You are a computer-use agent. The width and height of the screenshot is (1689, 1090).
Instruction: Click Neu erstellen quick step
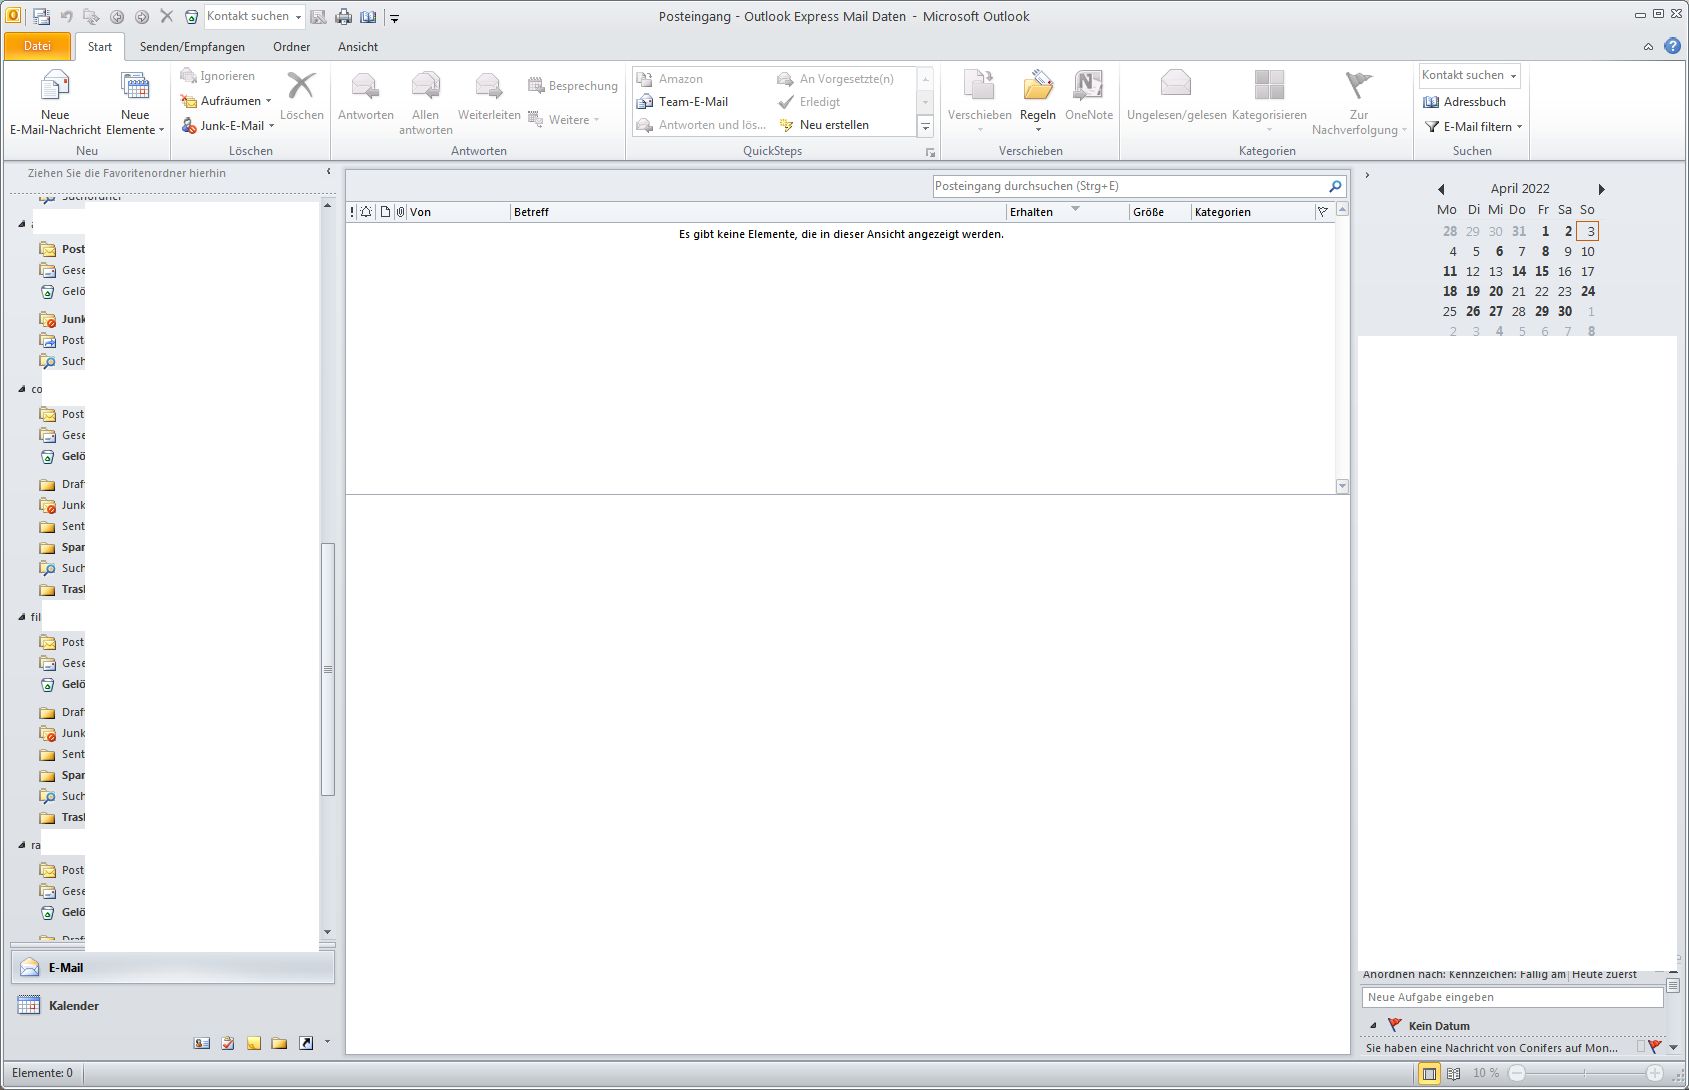pos(824,125)
